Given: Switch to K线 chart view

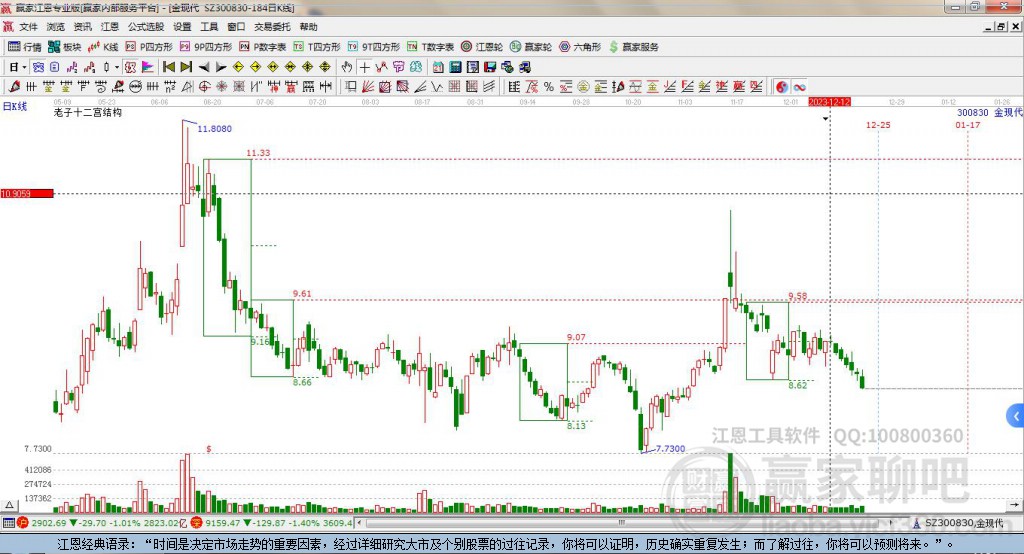Looking at the screenshot, I should coord(103,47).
